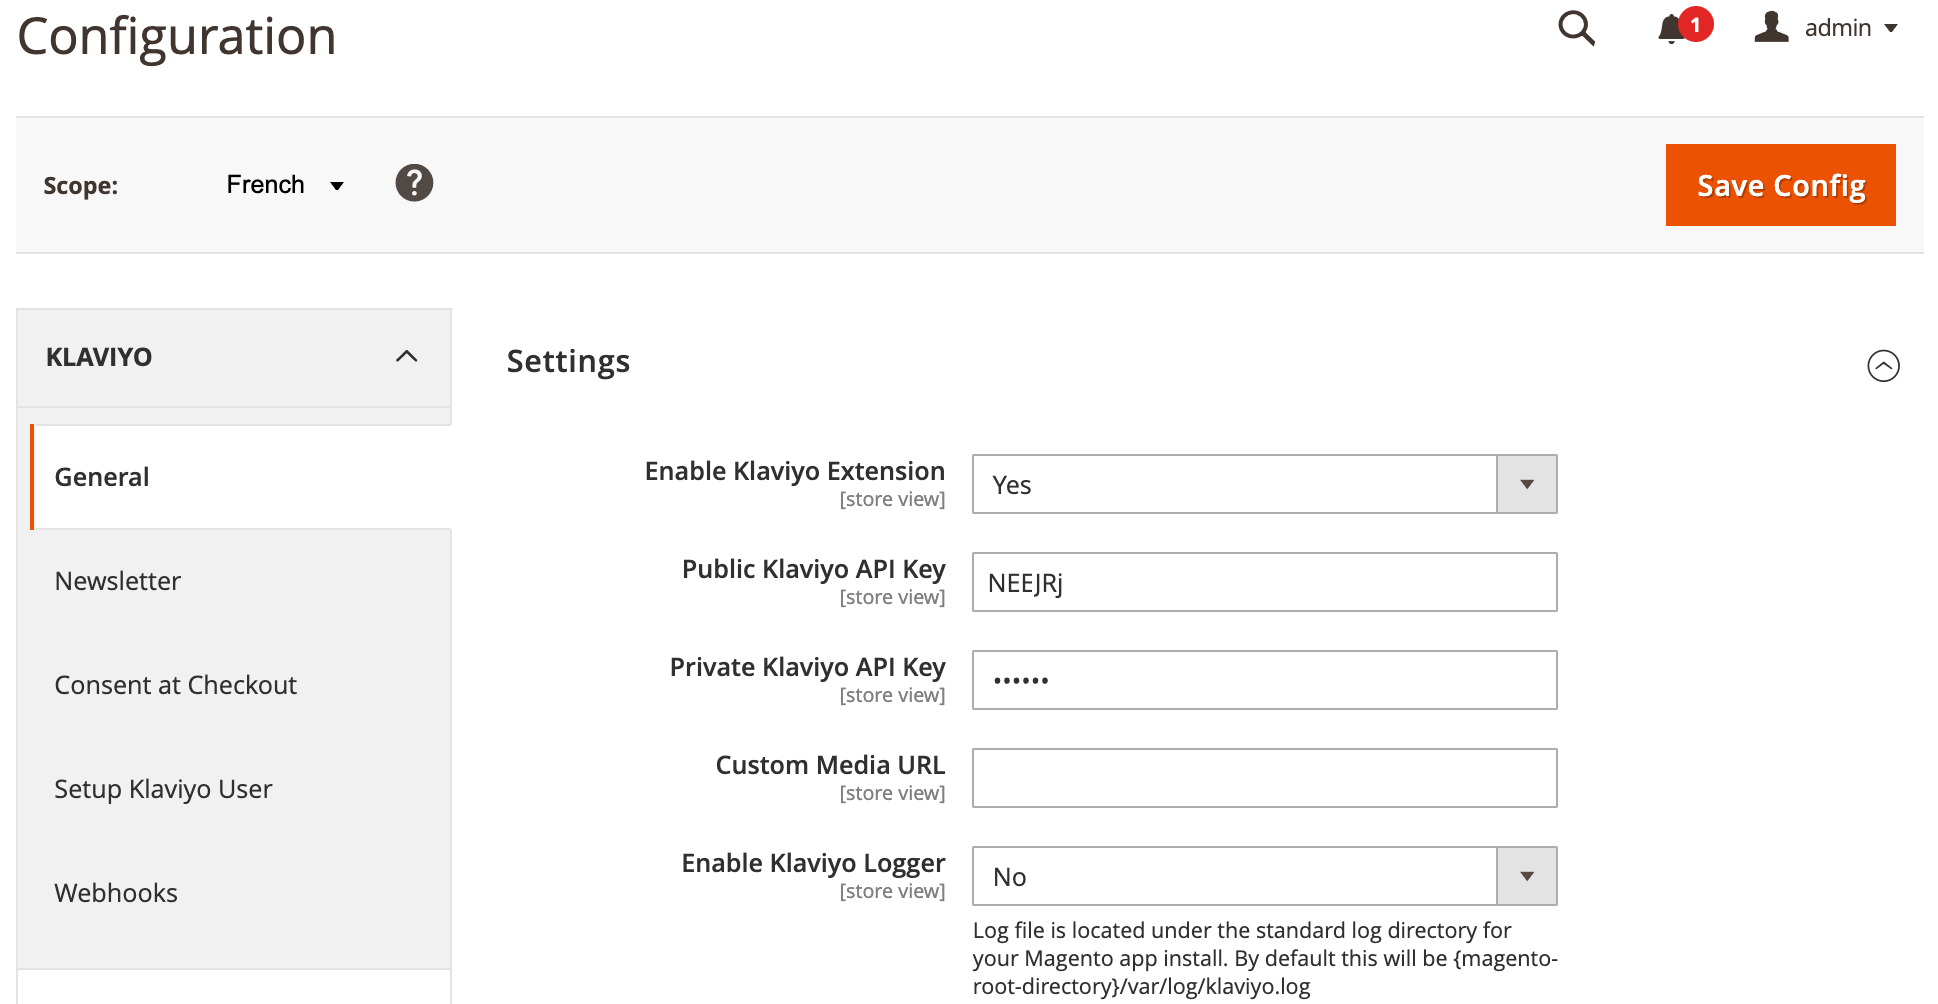Viewport: 1938px width, 1004px height.
Task: Open the Enable Klaviyo Logger dropdown
Action: 1264,877
